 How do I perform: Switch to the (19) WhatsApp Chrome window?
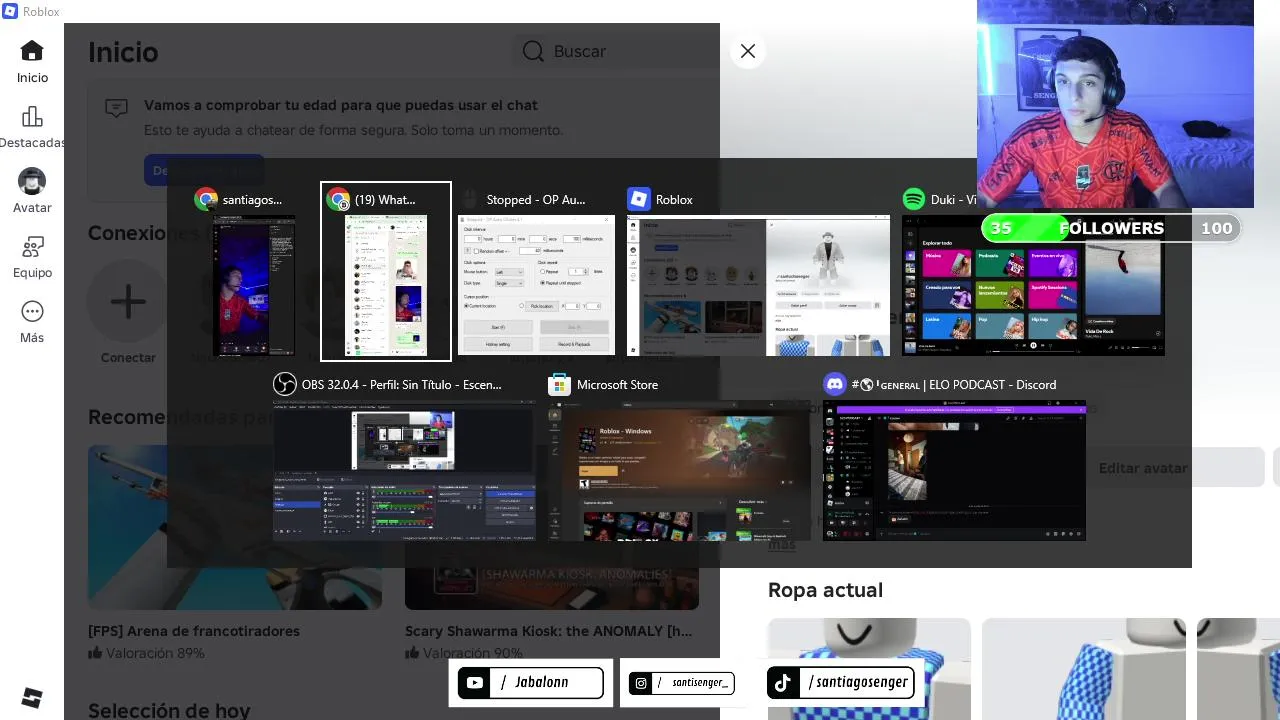pos(386,285)
